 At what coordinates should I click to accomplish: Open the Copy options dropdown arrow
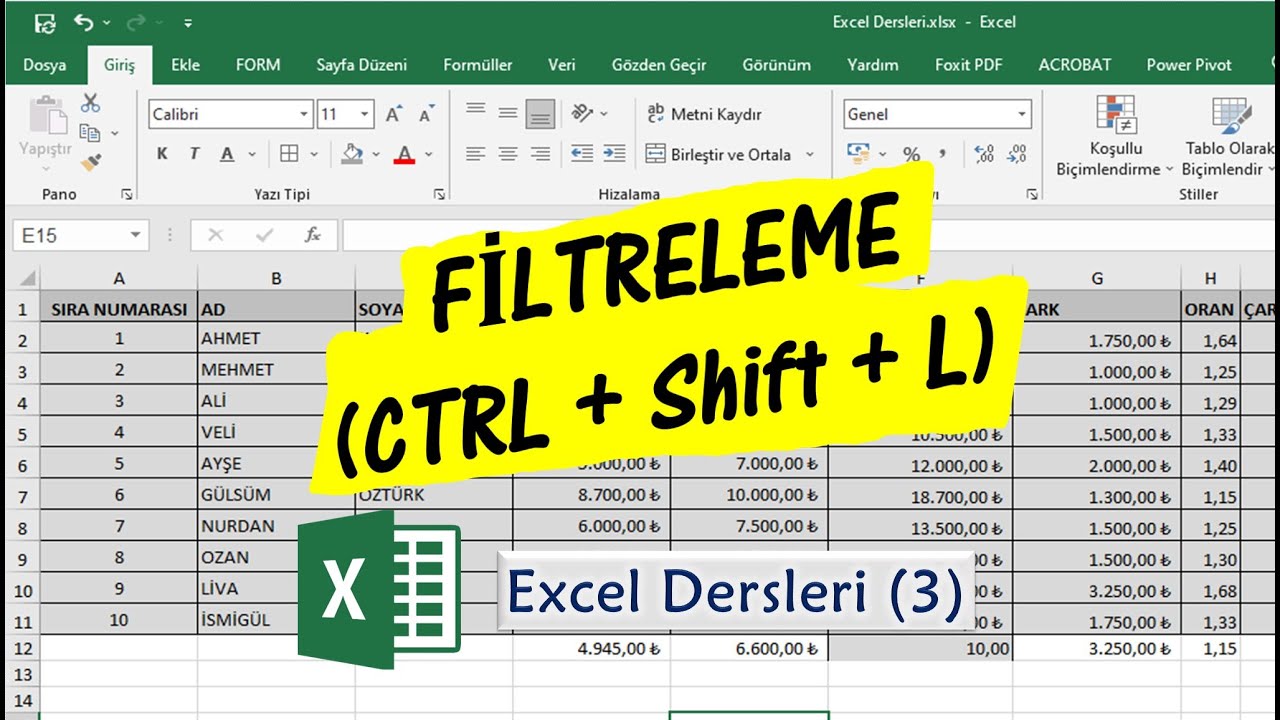[x=115, y=133]
